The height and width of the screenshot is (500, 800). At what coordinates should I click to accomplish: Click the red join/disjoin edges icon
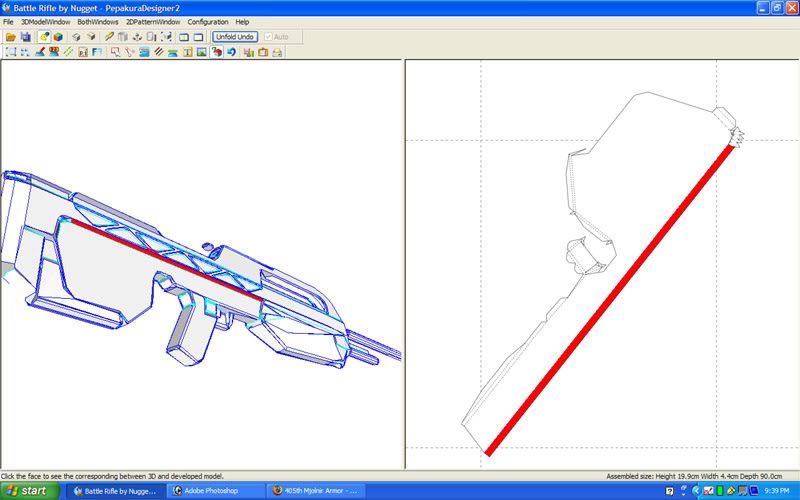130,52
